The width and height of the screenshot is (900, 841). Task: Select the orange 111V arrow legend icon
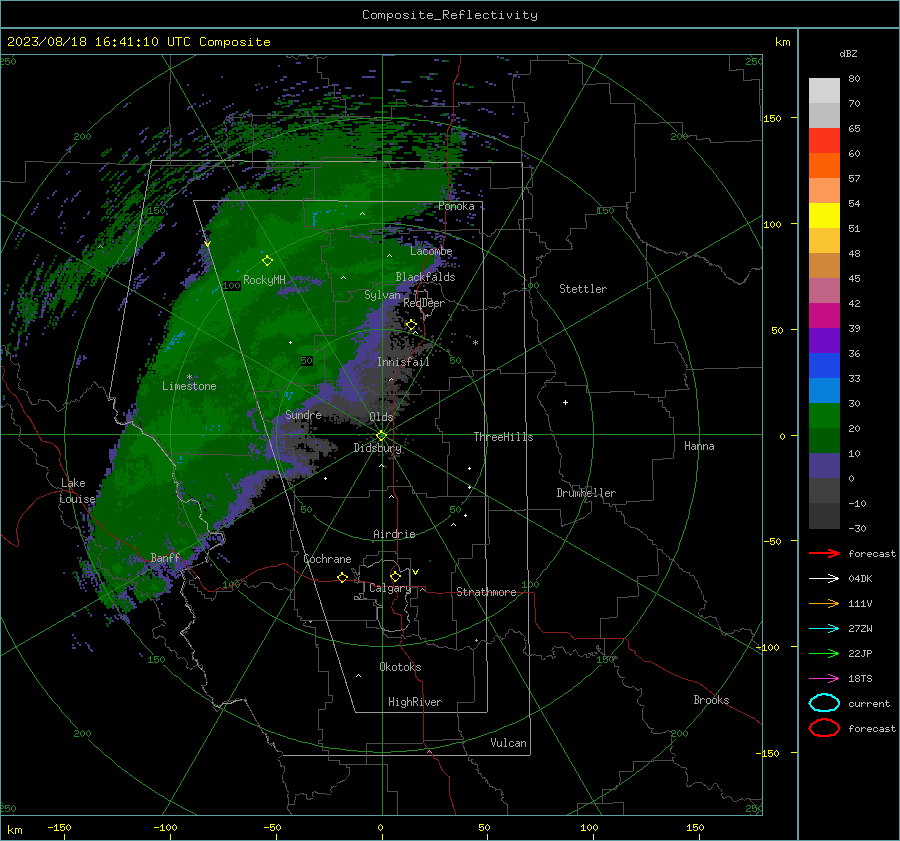point(824,603)
